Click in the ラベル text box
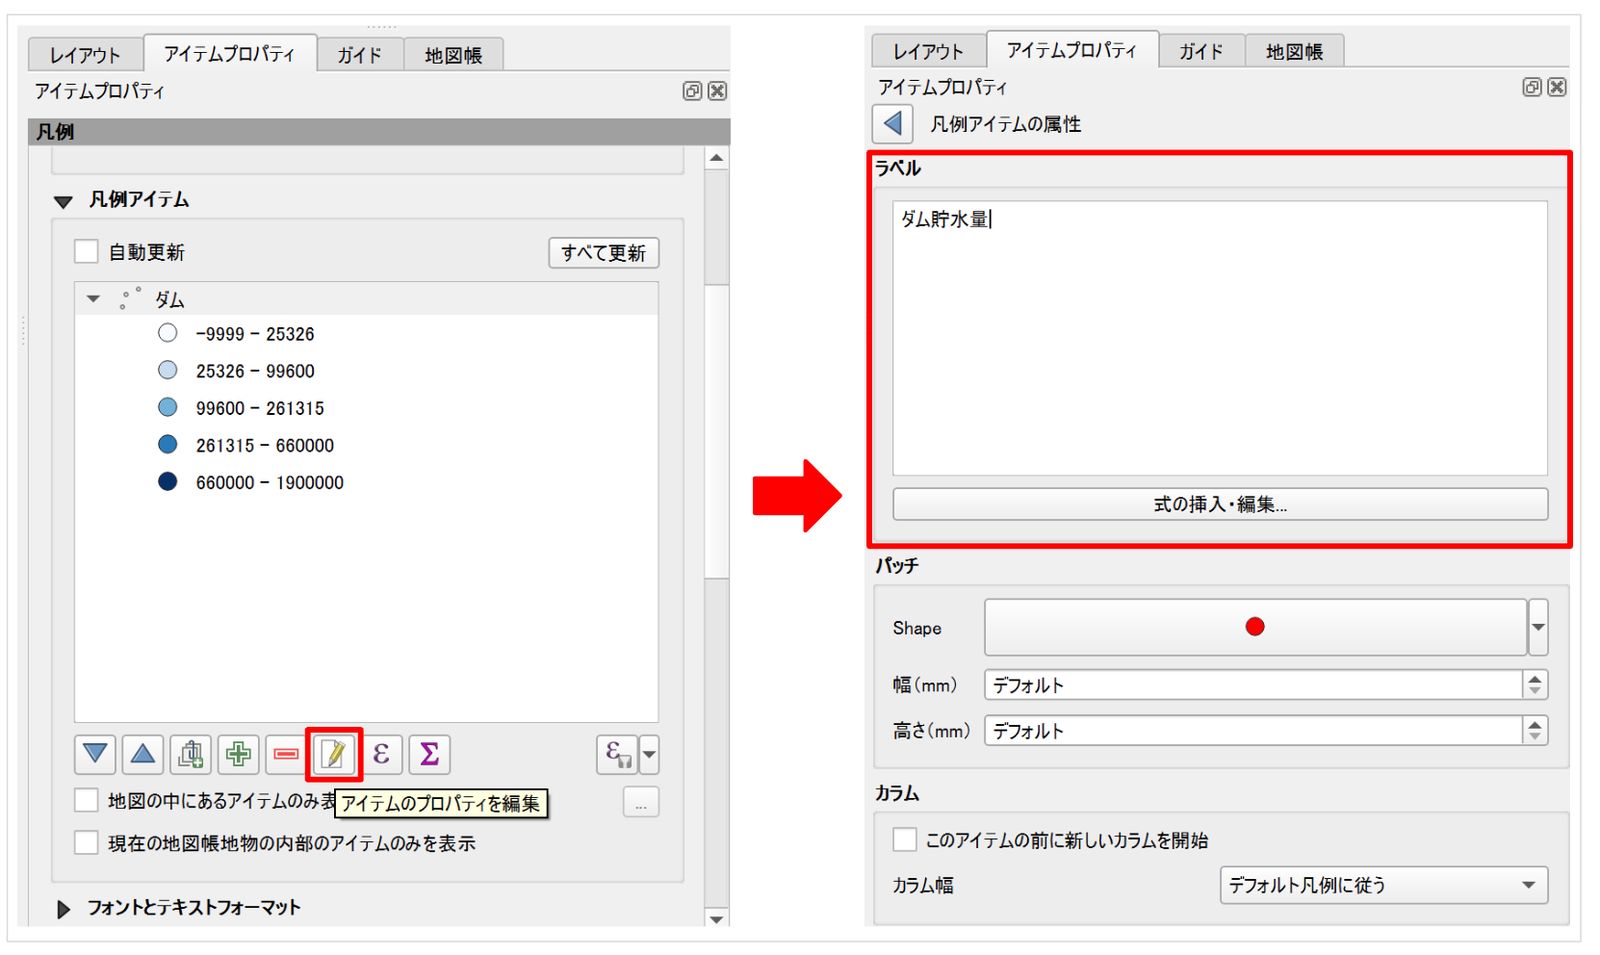 point(1220,338)
